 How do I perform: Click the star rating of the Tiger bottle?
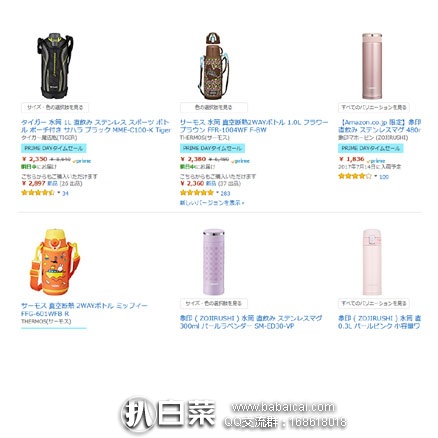click(37, 193)
